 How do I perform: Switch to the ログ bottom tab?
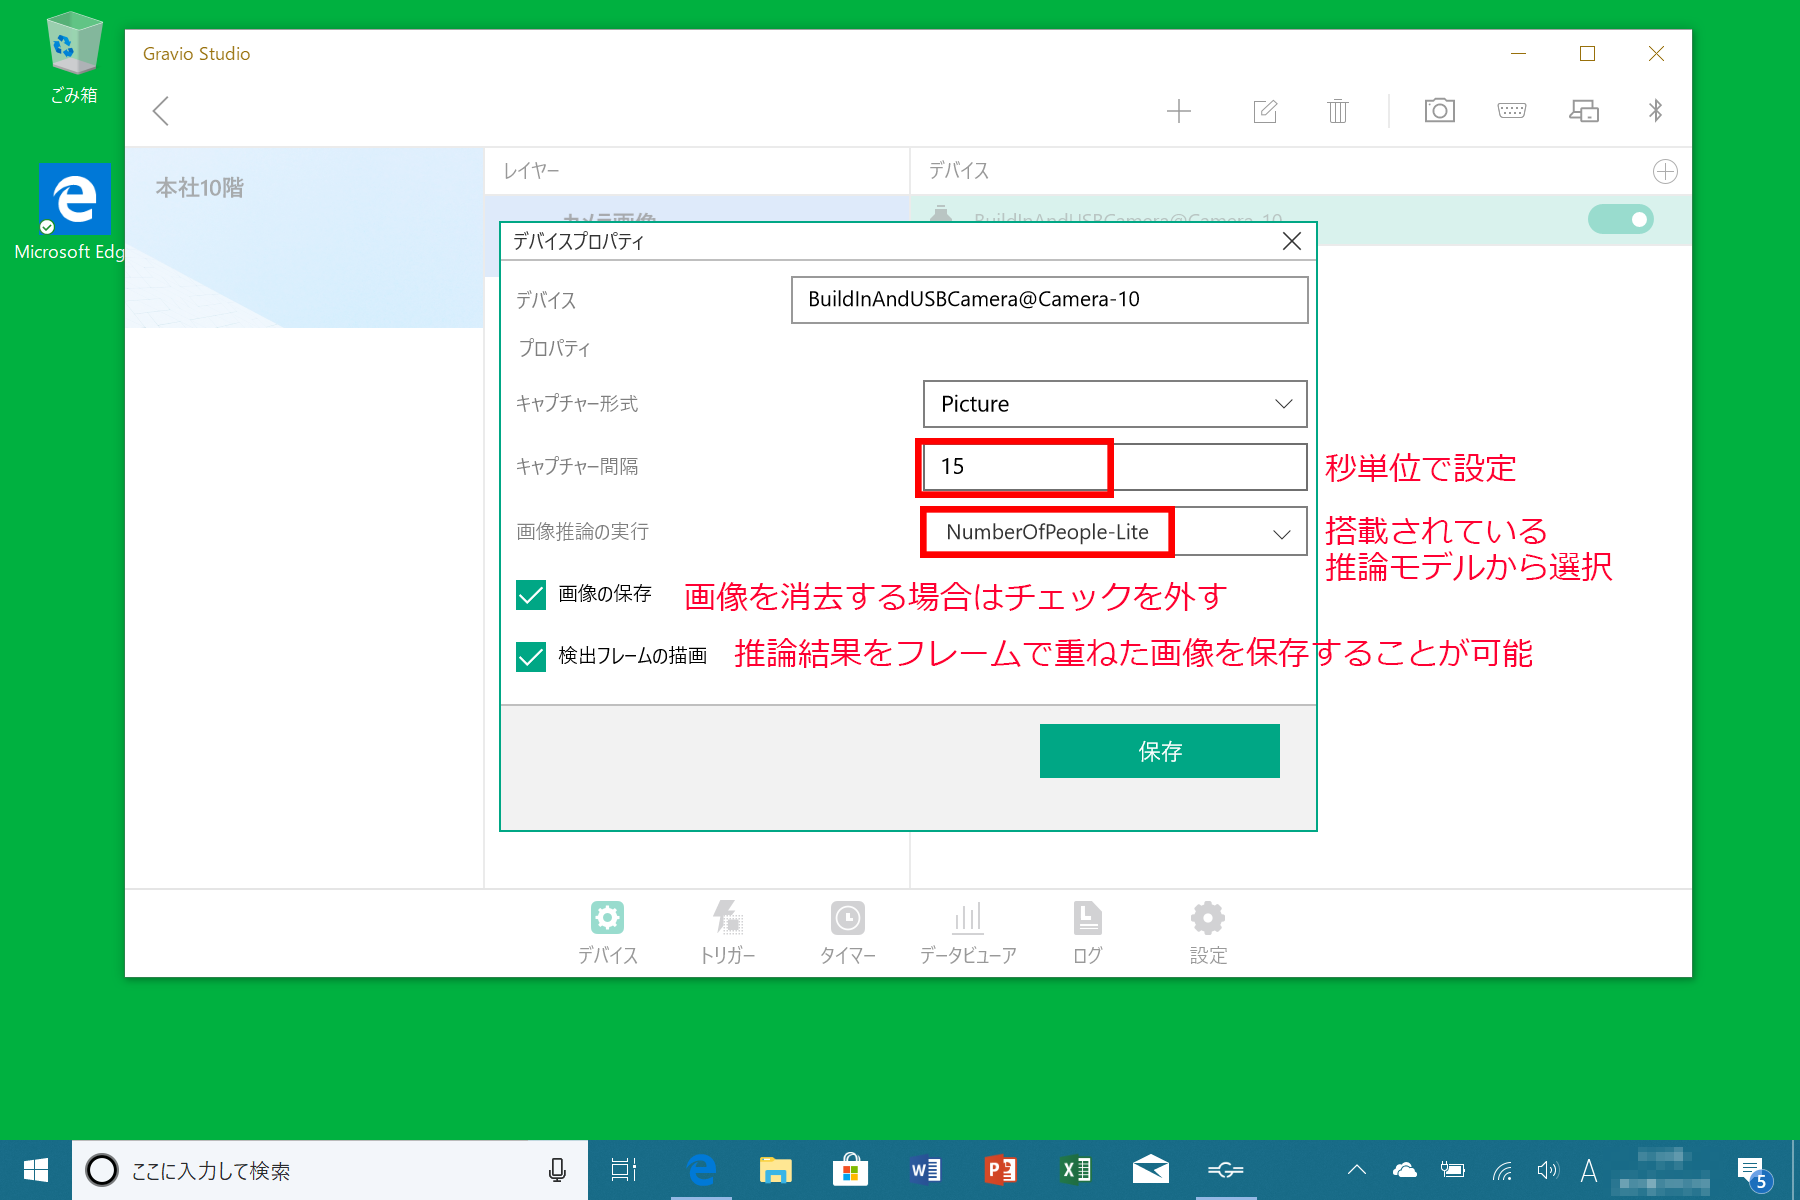click(1087, 933)
